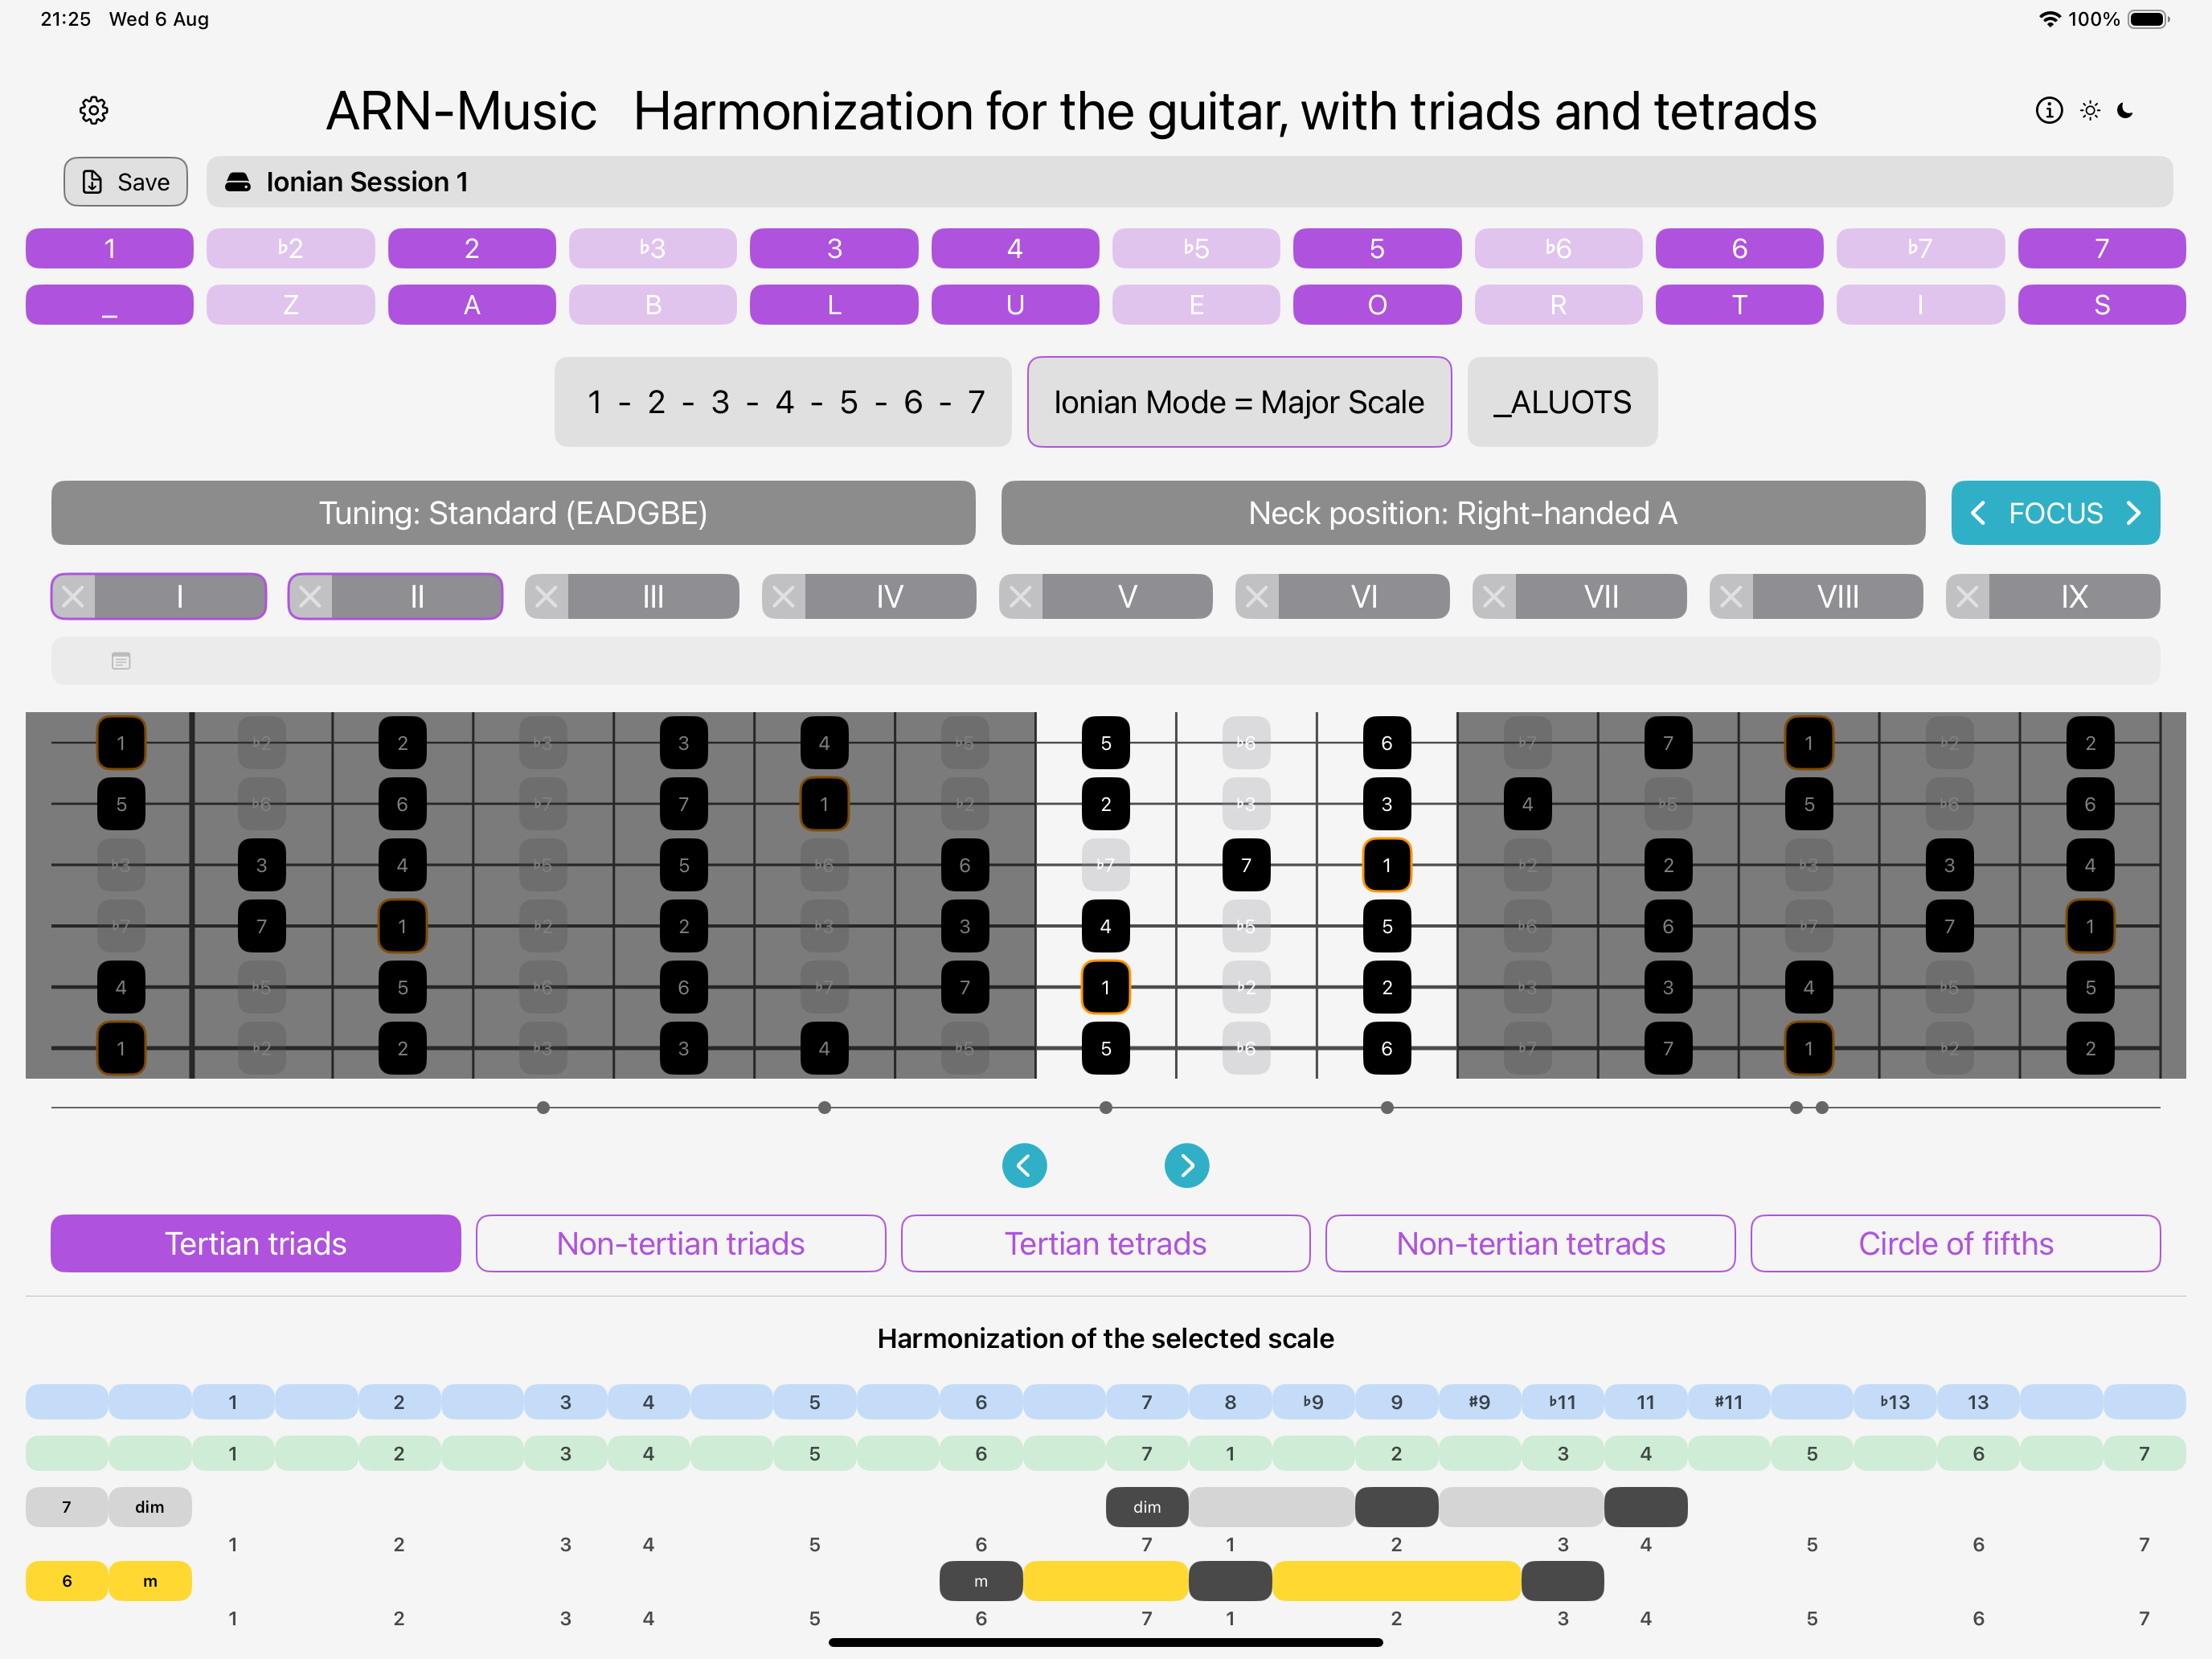Go to previous fretboard position arrow
This screenshot has width=2212, height=1659.
pos(1024,1165)
